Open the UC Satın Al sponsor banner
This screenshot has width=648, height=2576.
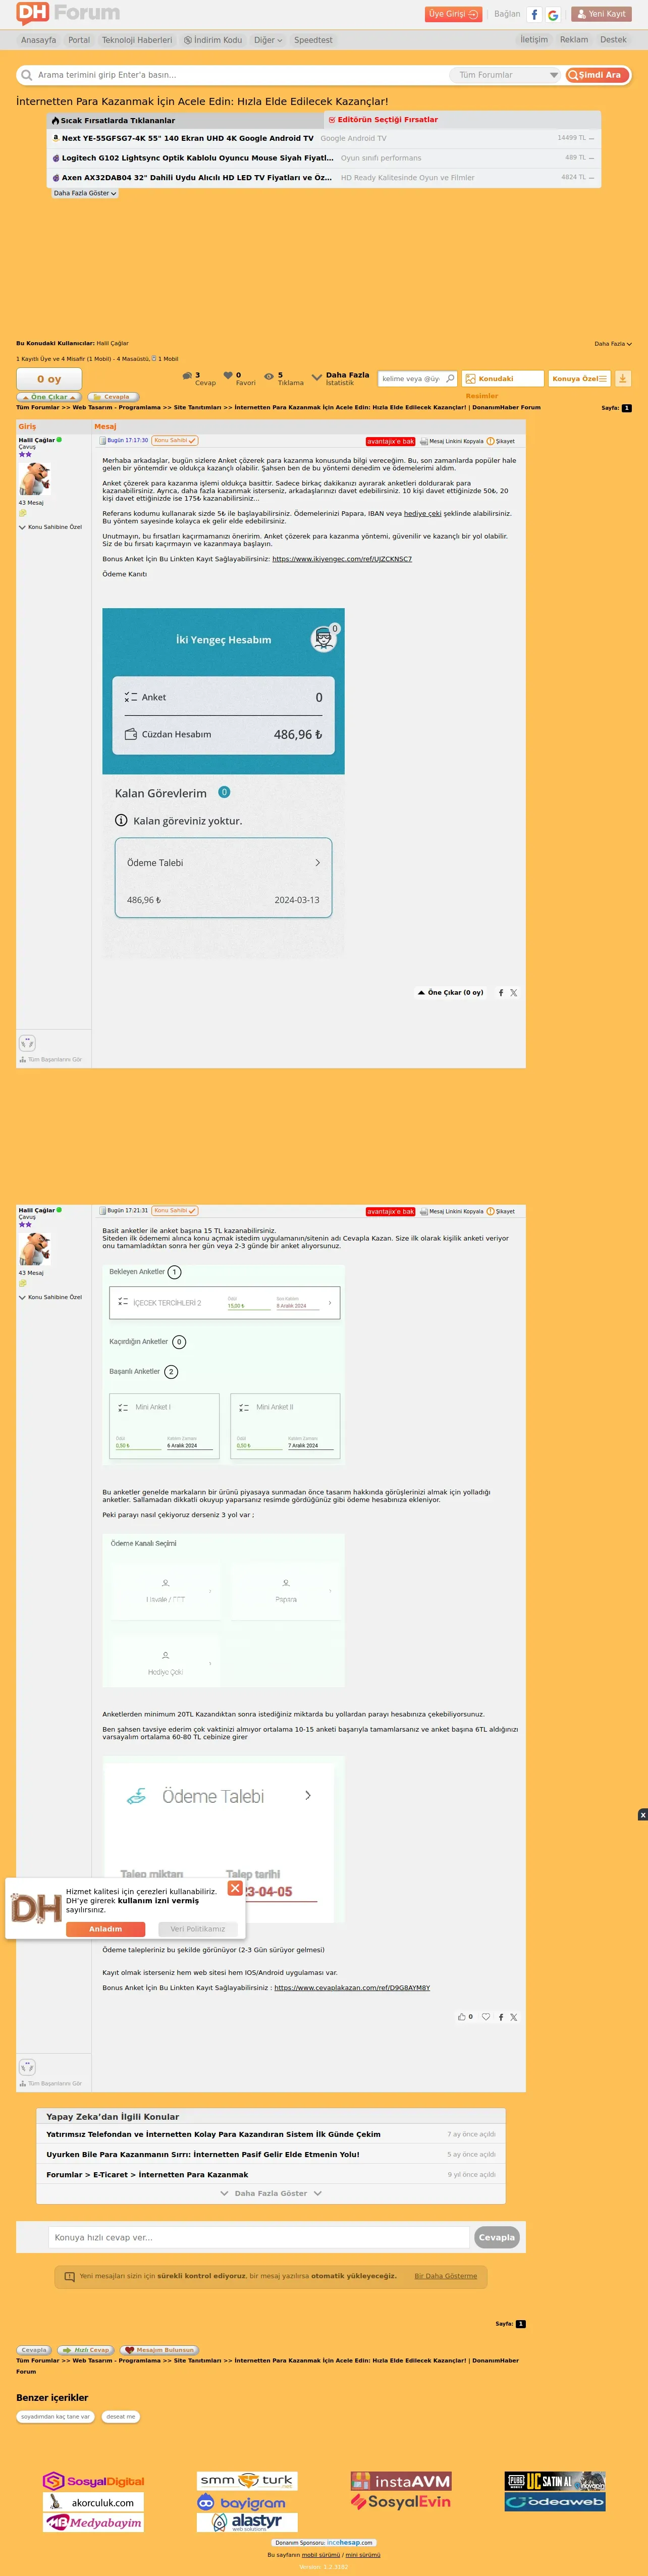tap(555, 2481)
